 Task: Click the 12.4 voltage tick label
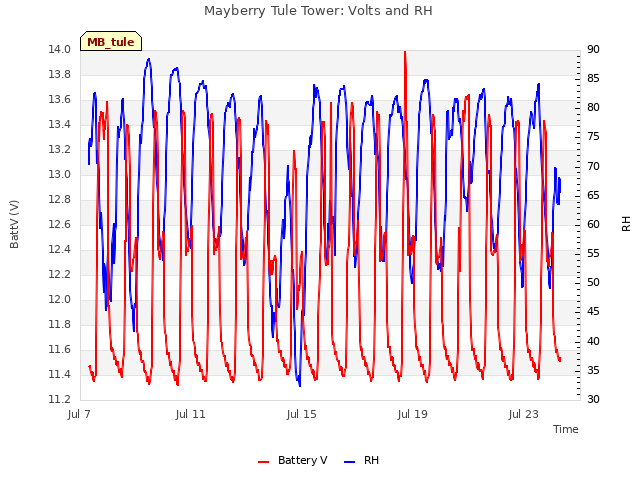tap(60, 249)
